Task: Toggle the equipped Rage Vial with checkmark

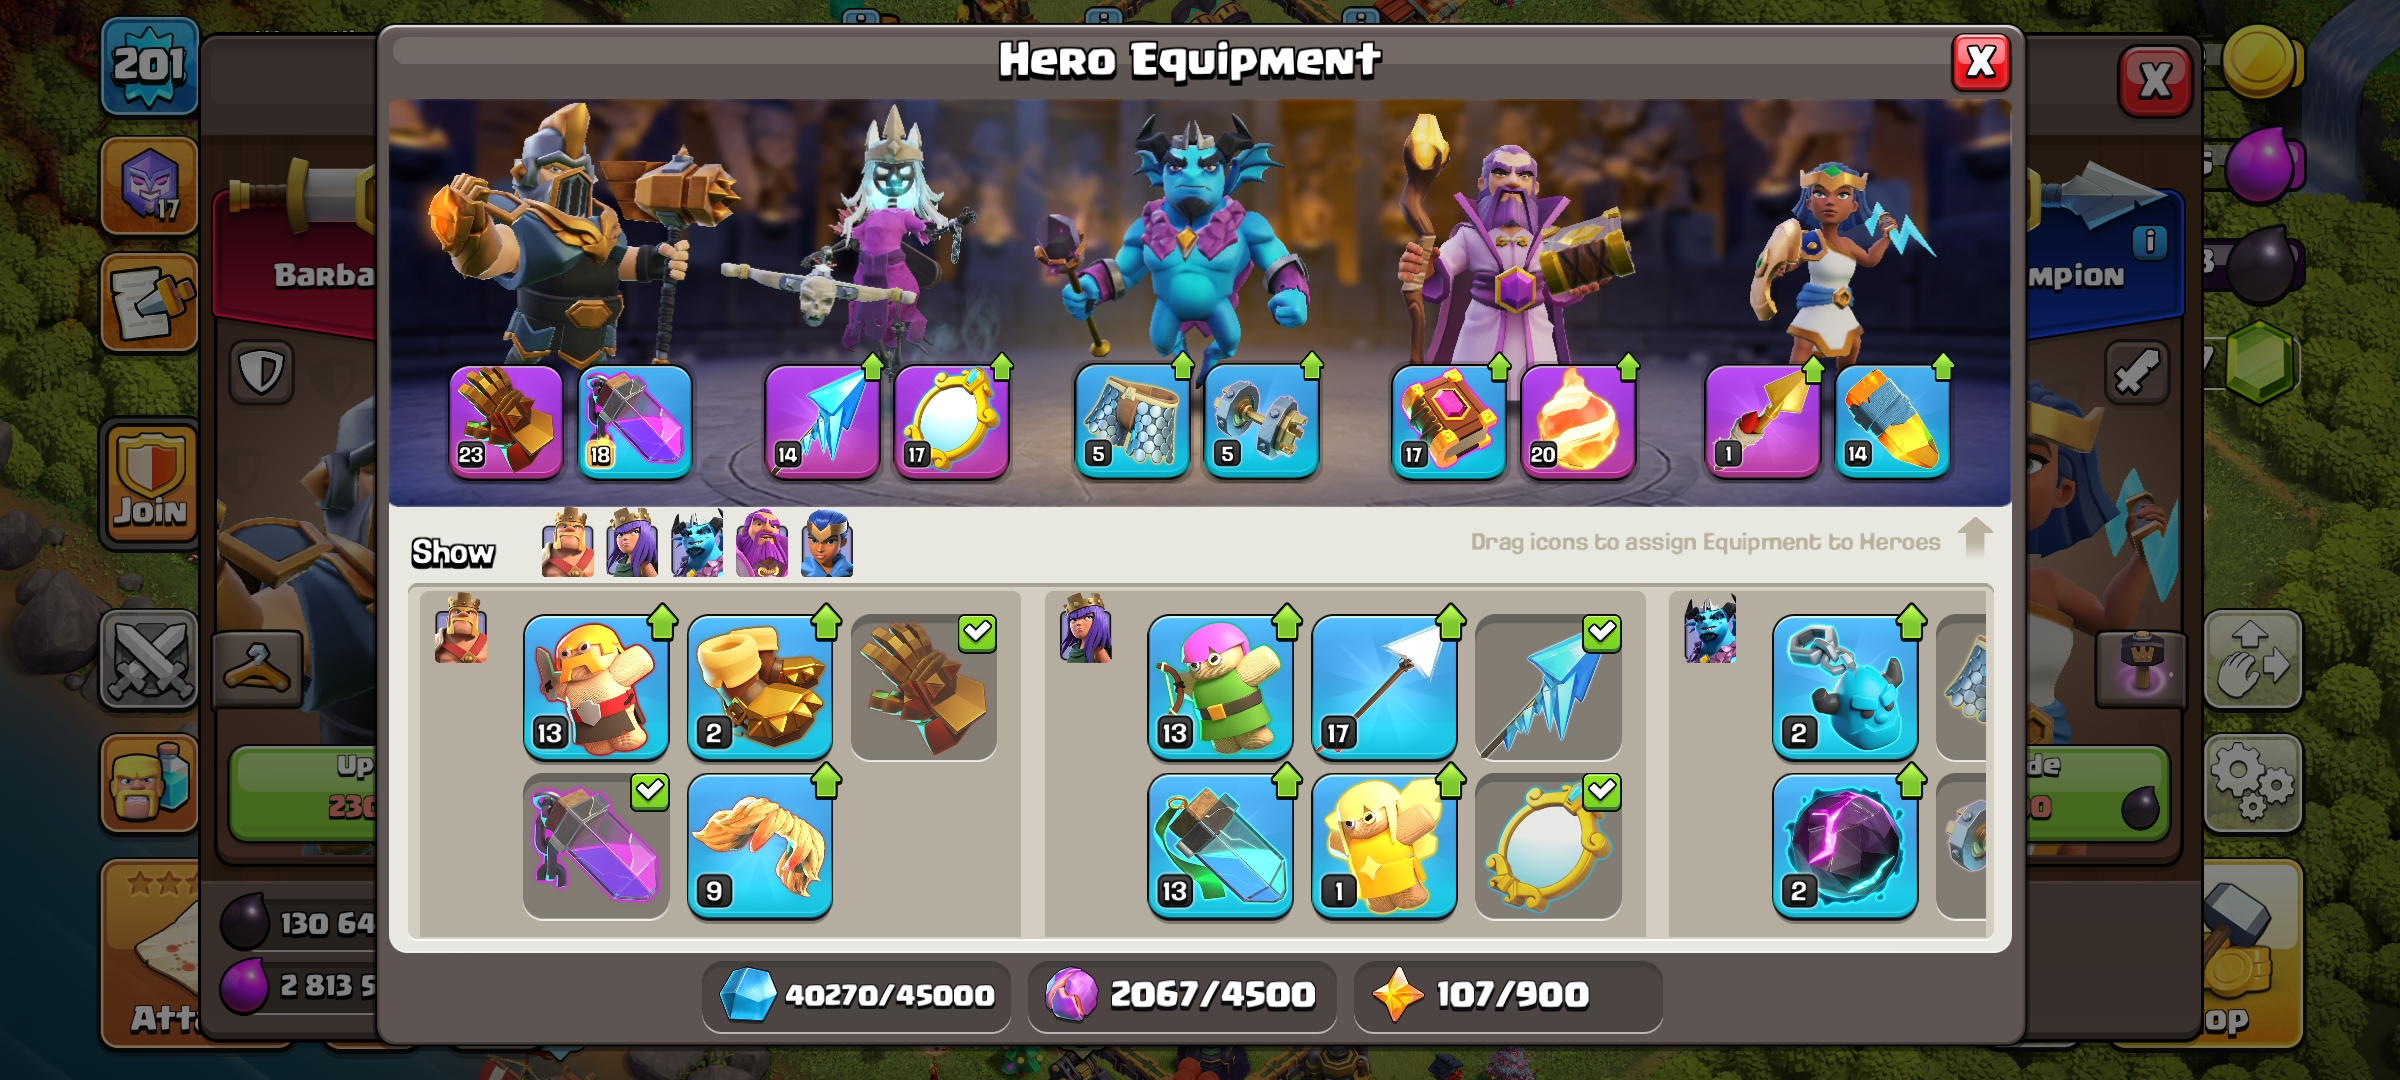Action: [596, 846]
